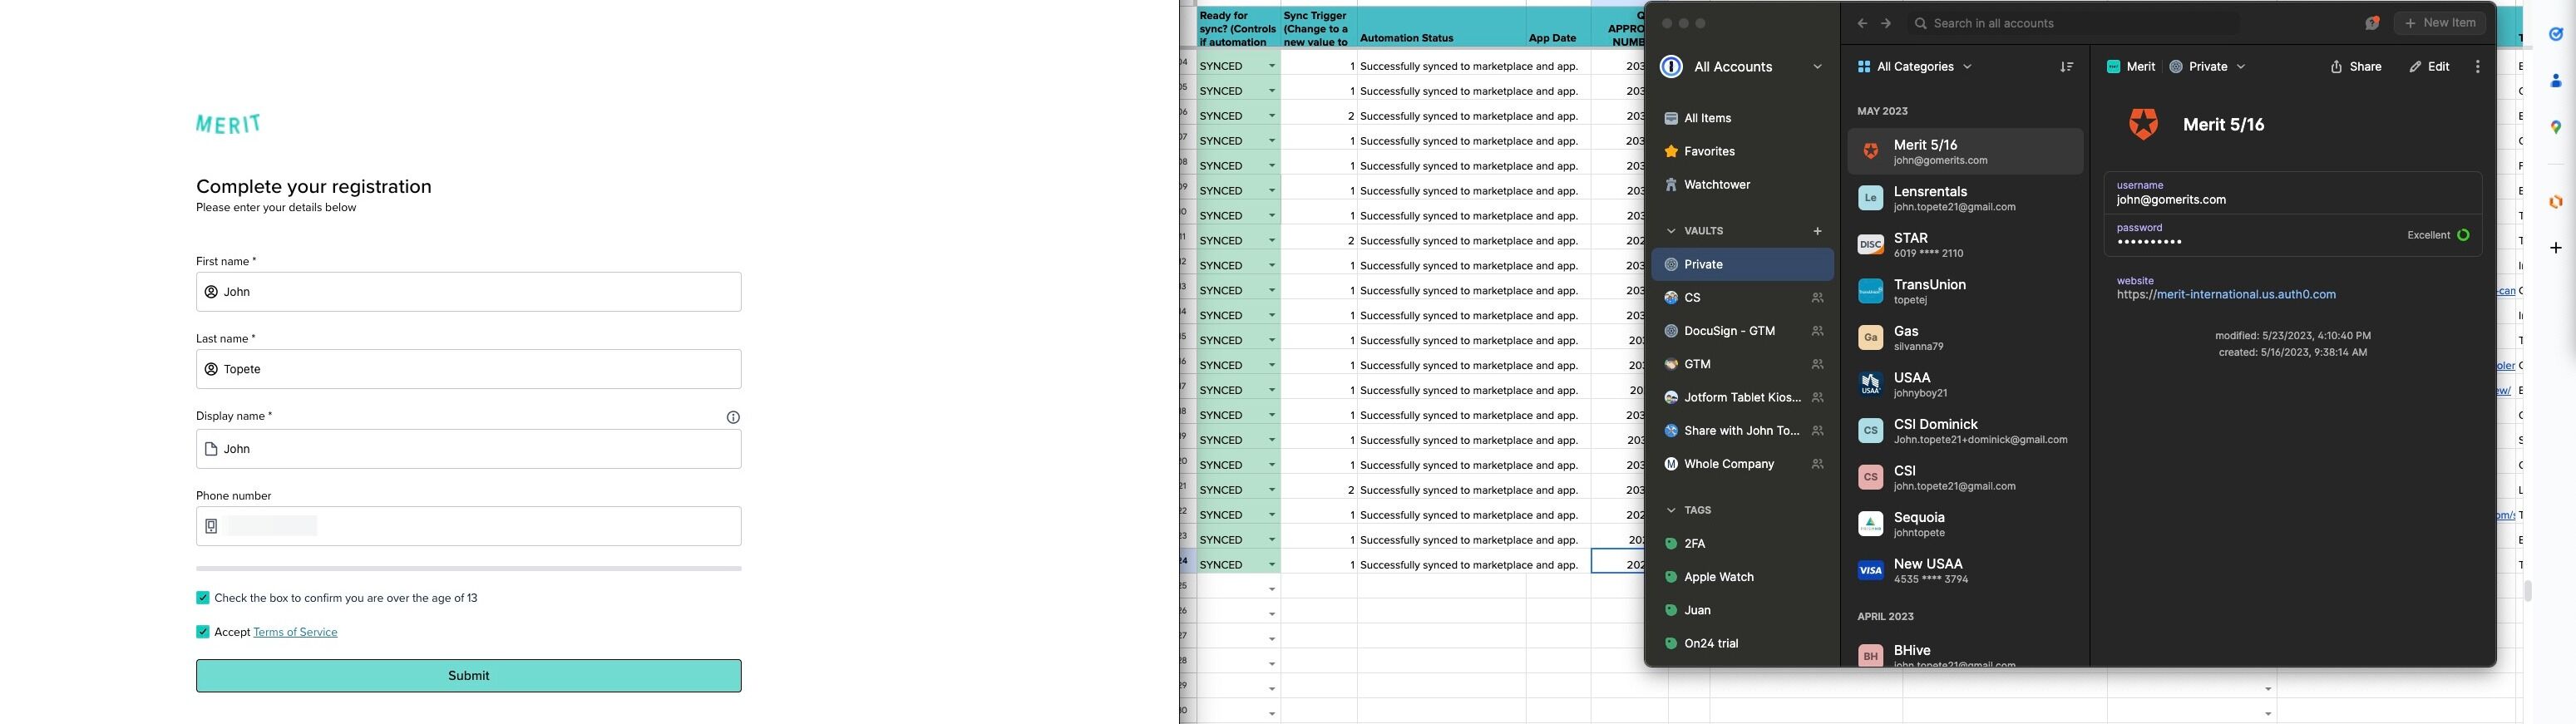Select the Gas item in list
Image resolution: width=2576 pixels, height=724 pixels.
coord(1965,338)
